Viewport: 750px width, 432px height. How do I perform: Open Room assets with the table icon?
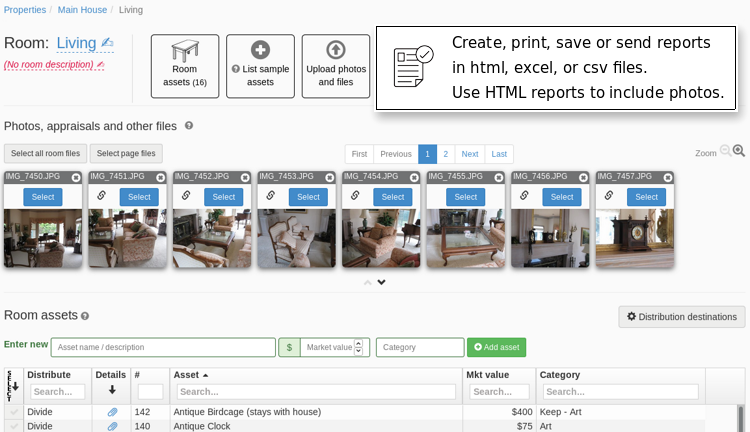pos(185,66)
